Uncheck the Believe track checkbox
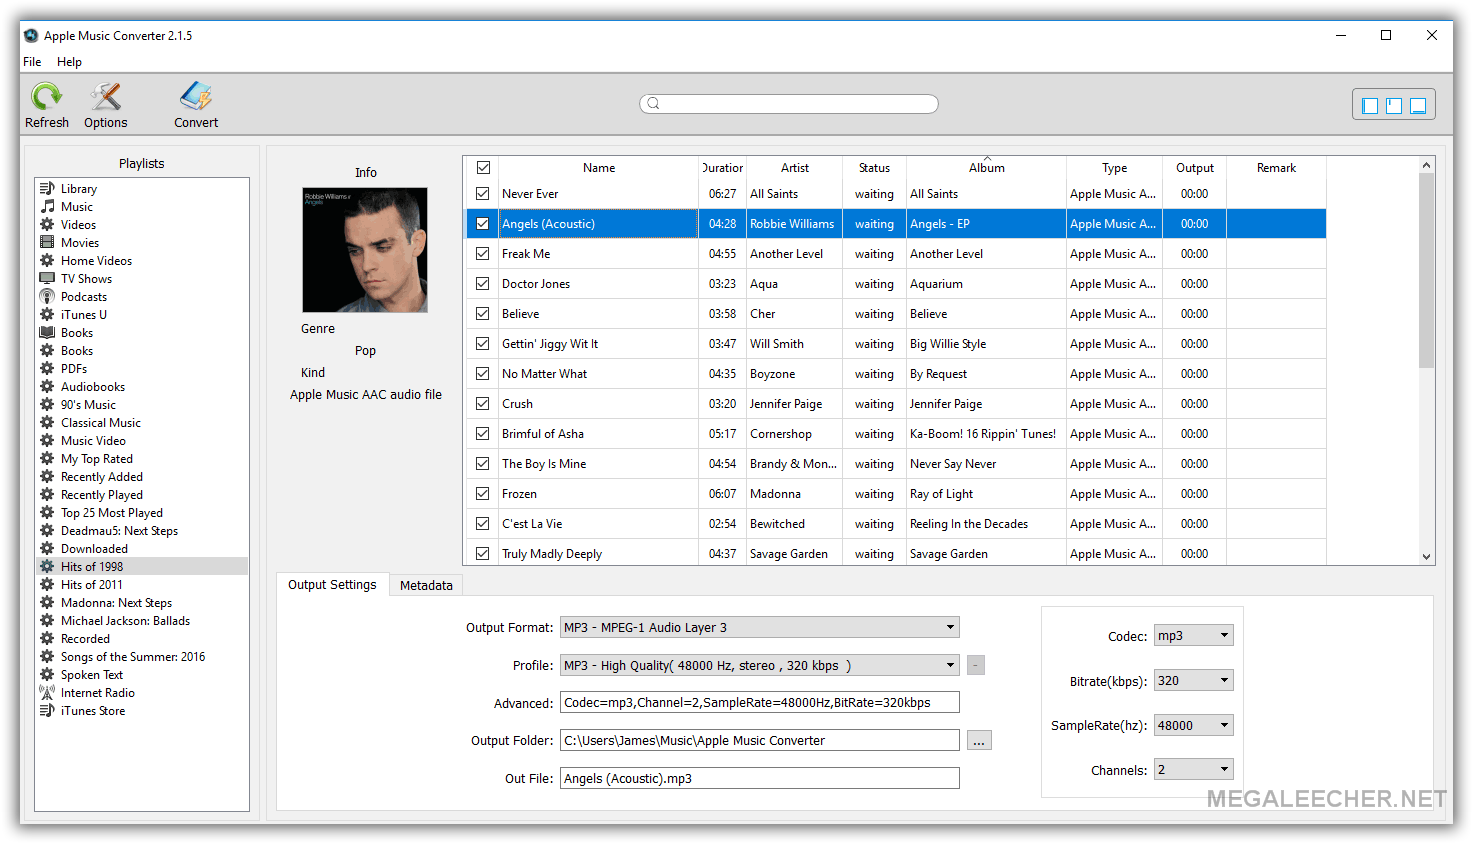 (x=483, y=314)
